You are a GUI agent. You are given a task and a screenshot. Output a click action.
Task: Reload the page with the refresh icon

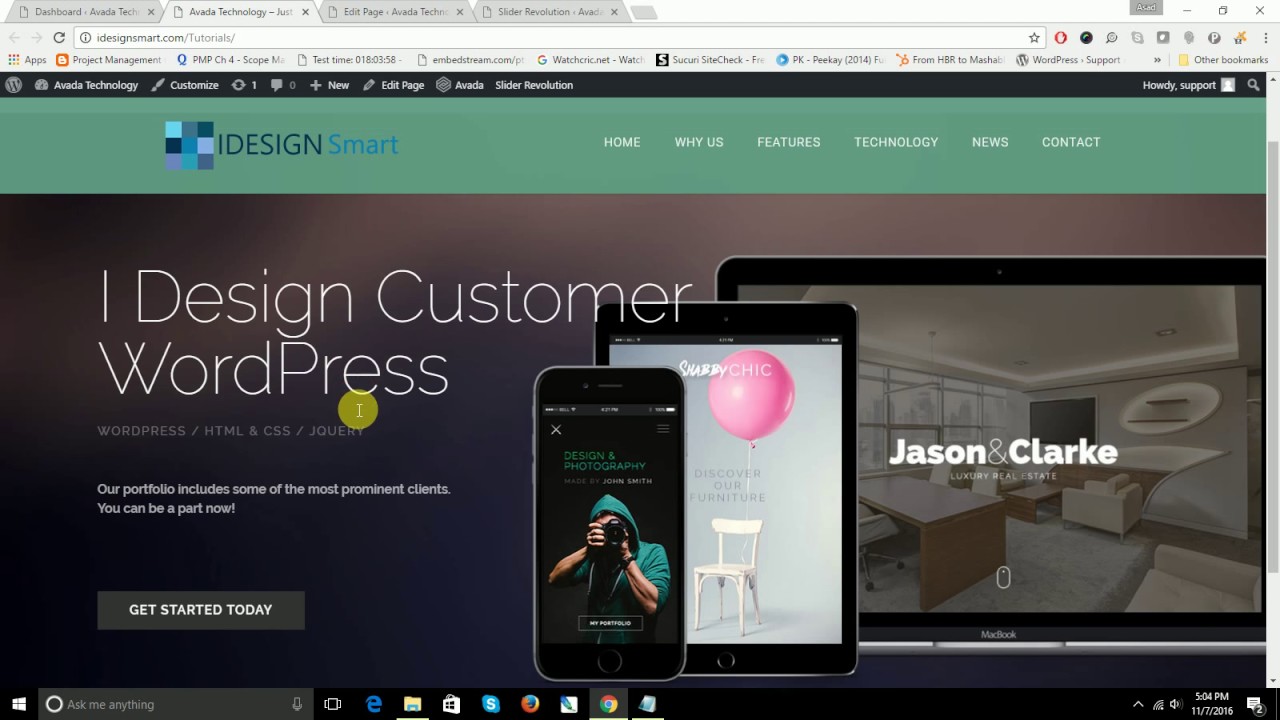coord(59,37)
